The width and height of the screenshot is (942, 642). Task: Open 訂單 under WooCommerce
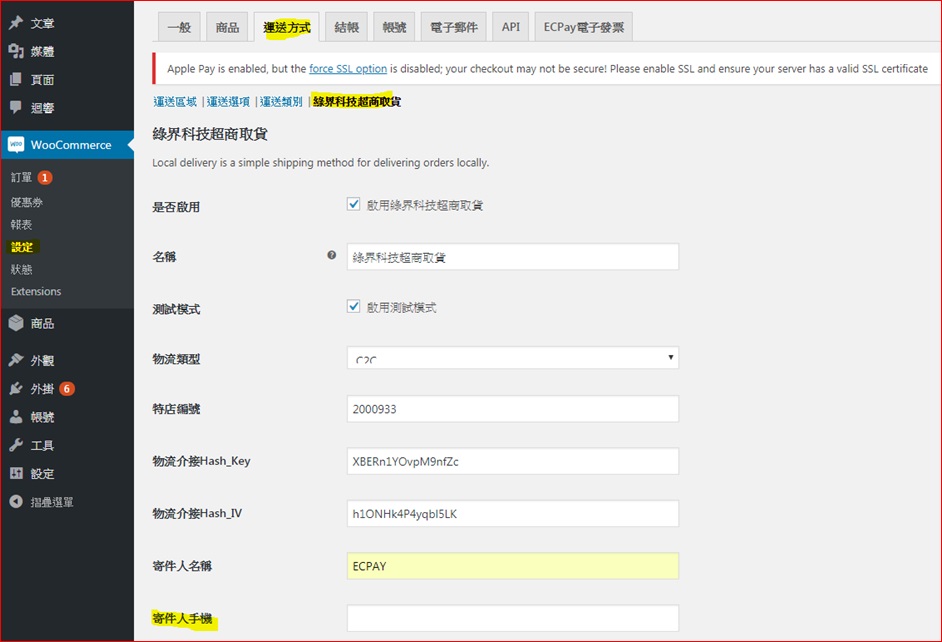[x=21, y=178]
